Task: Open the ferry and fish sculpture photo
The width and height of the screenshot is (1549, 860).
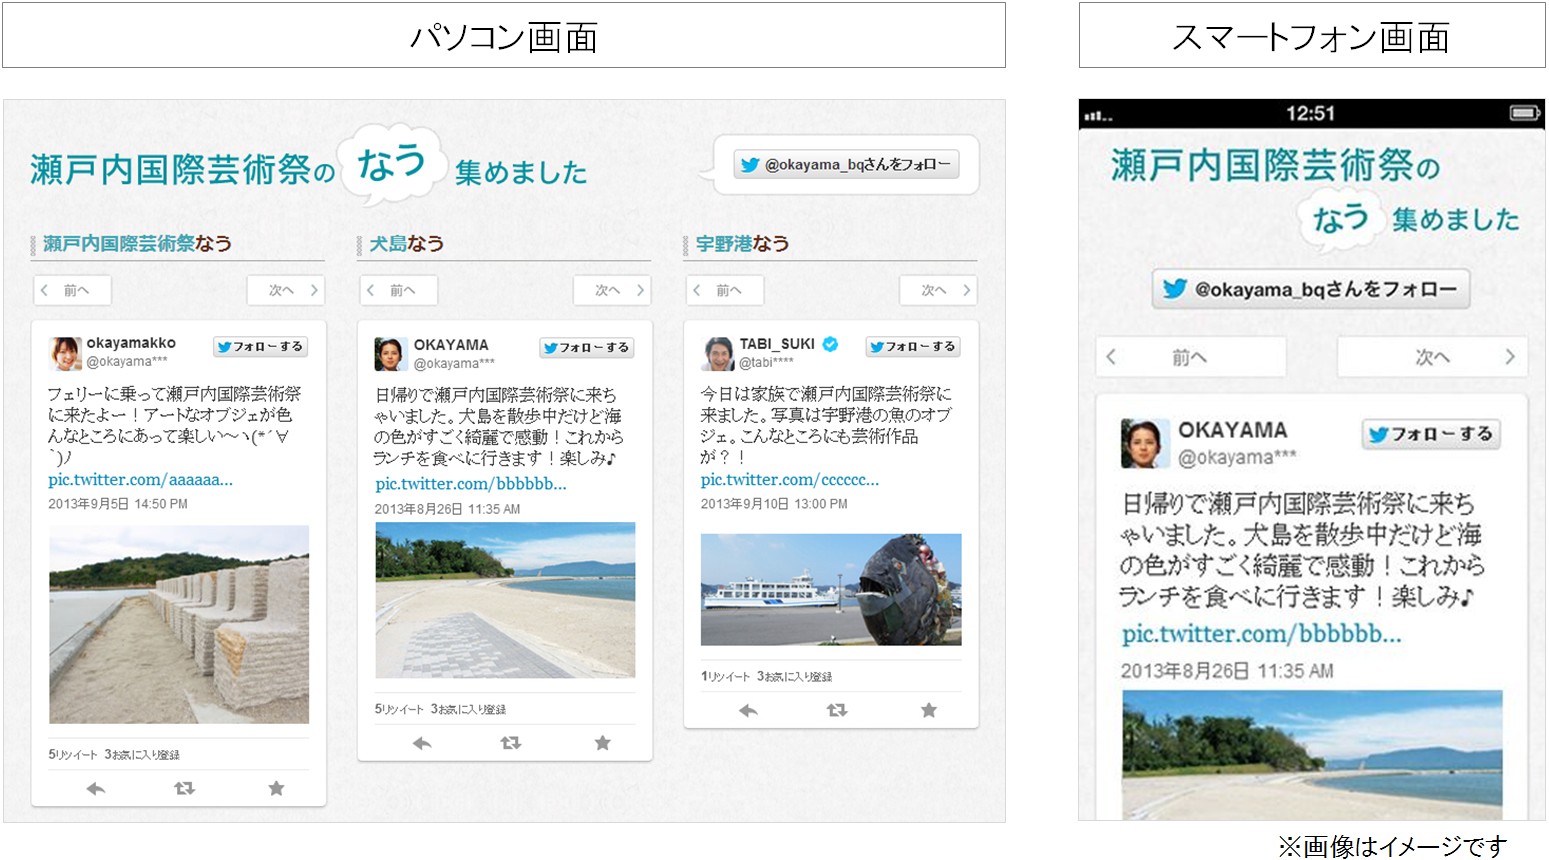Action: (830, 589)
